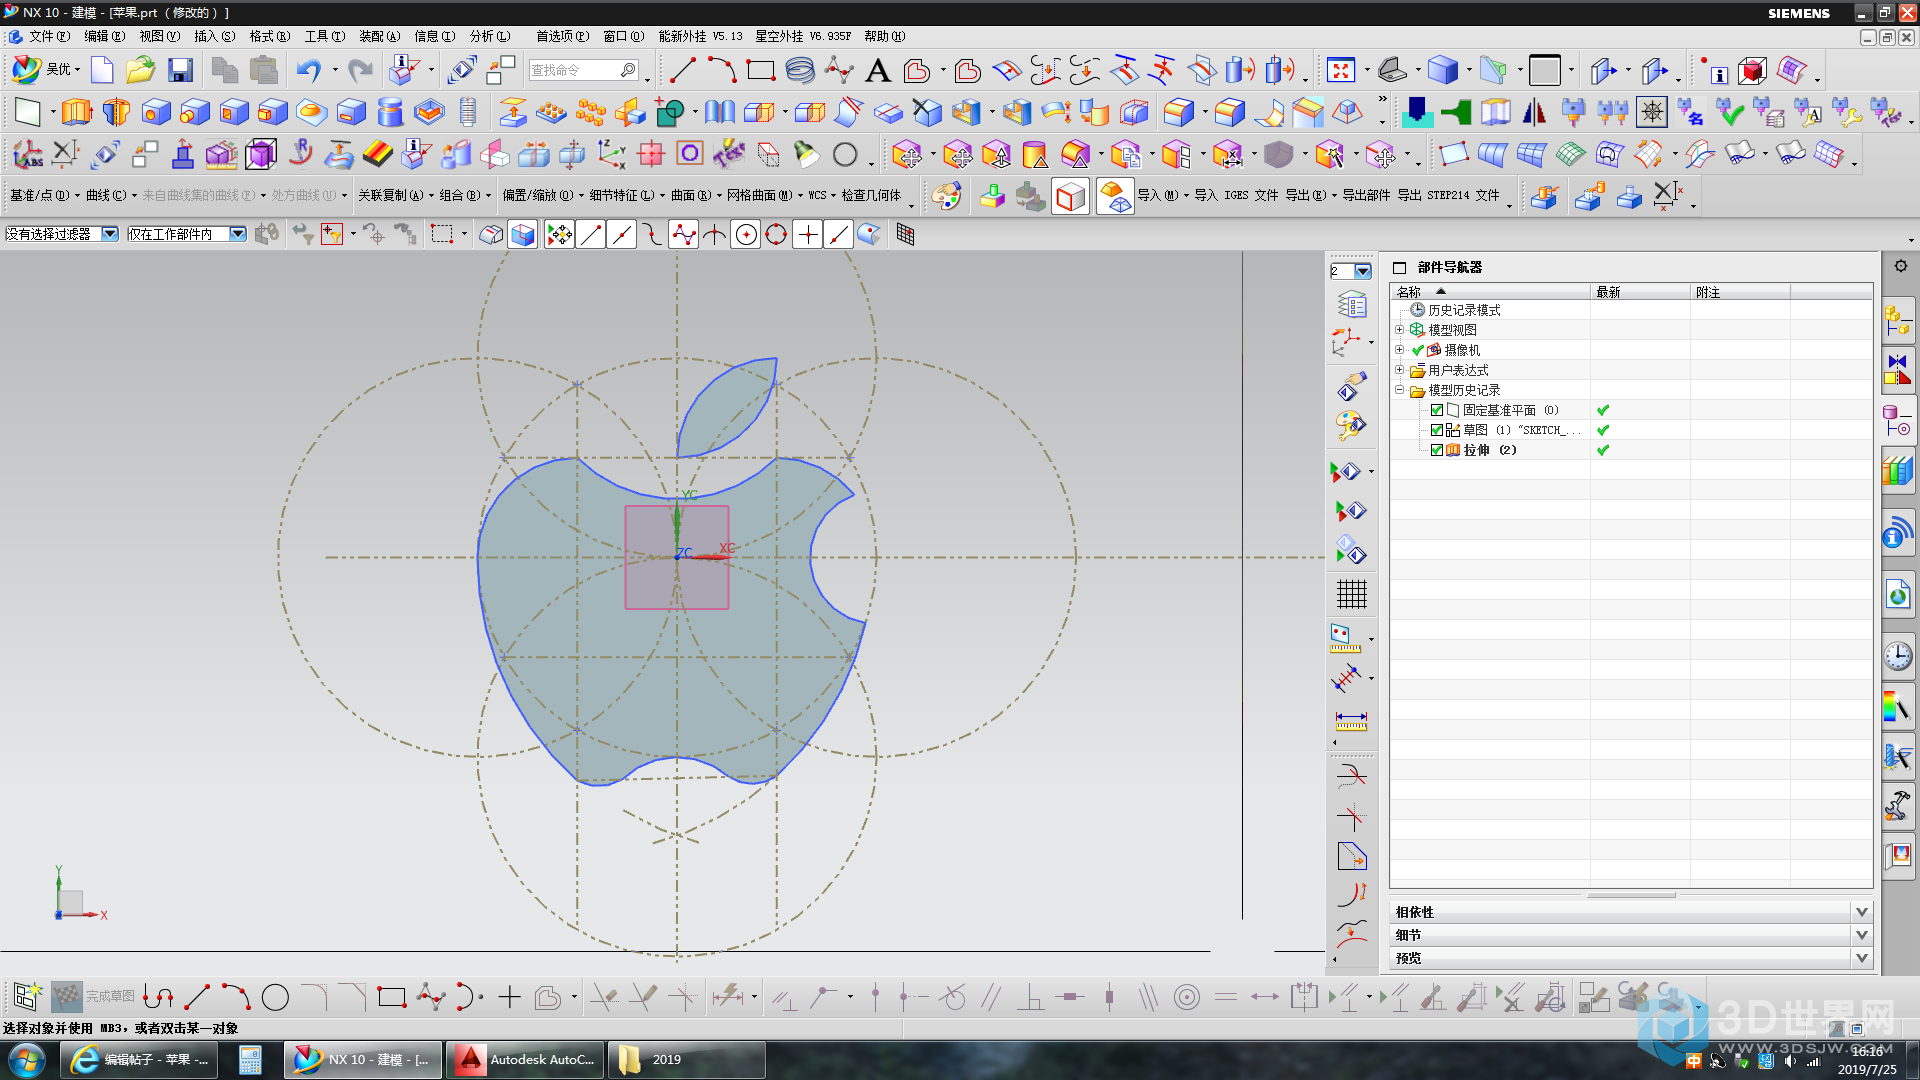Image resolution: width=1920 pixels, height=1080 pixels.
Task: Collapse 模型历史记录 node
Action: [x=1399, y=390]
